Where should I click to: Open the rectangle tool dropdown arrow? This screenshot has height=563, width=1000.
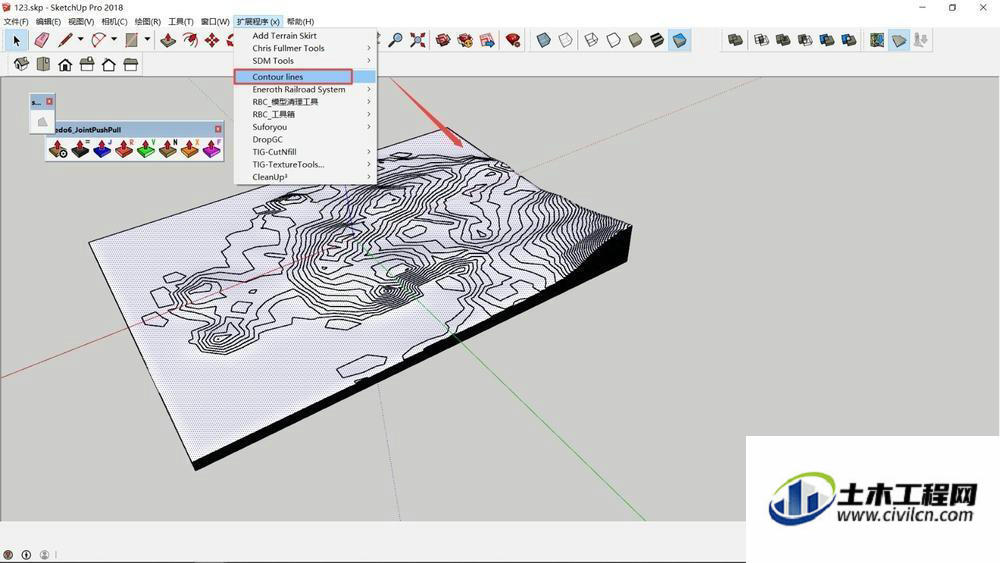(147, 40)
